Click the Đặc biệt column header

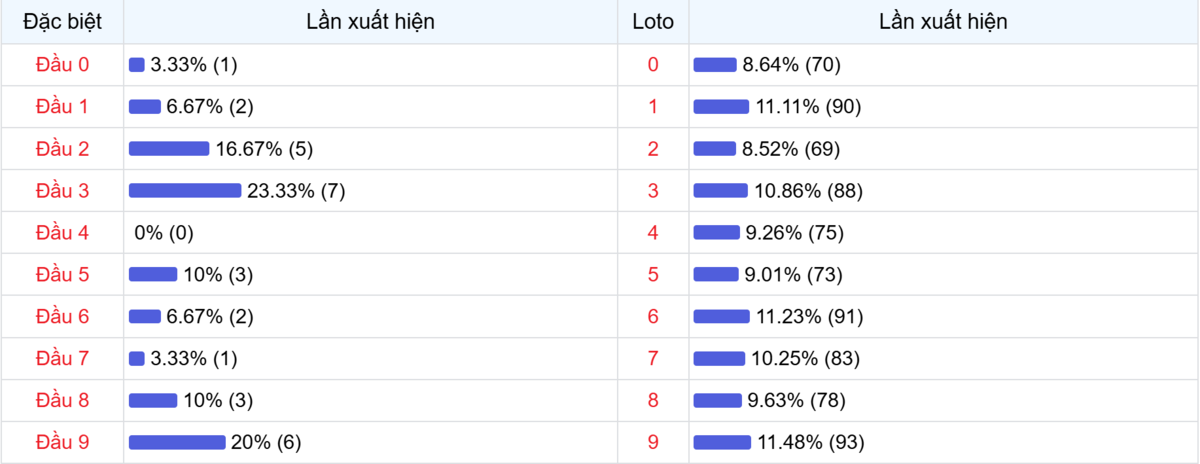coord(62,22)
